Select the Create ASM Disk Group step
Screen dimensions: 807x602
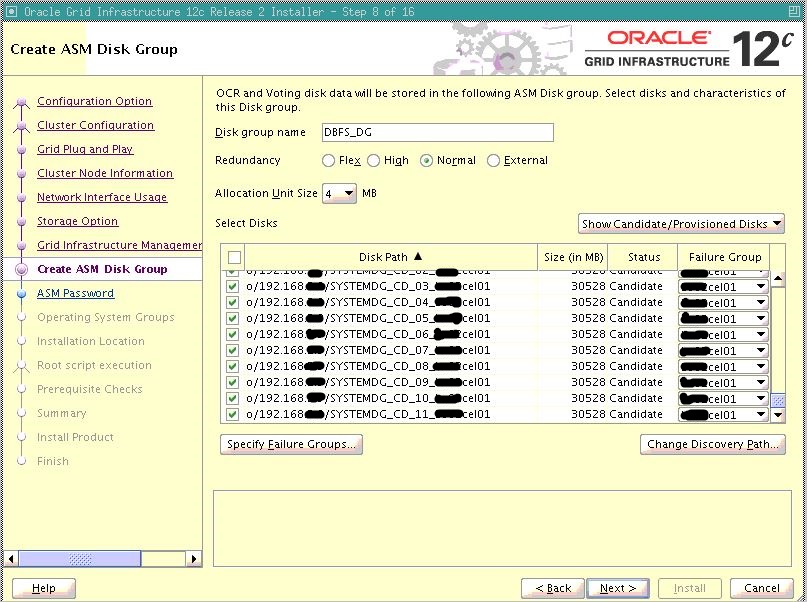click(x=102, y=269)
